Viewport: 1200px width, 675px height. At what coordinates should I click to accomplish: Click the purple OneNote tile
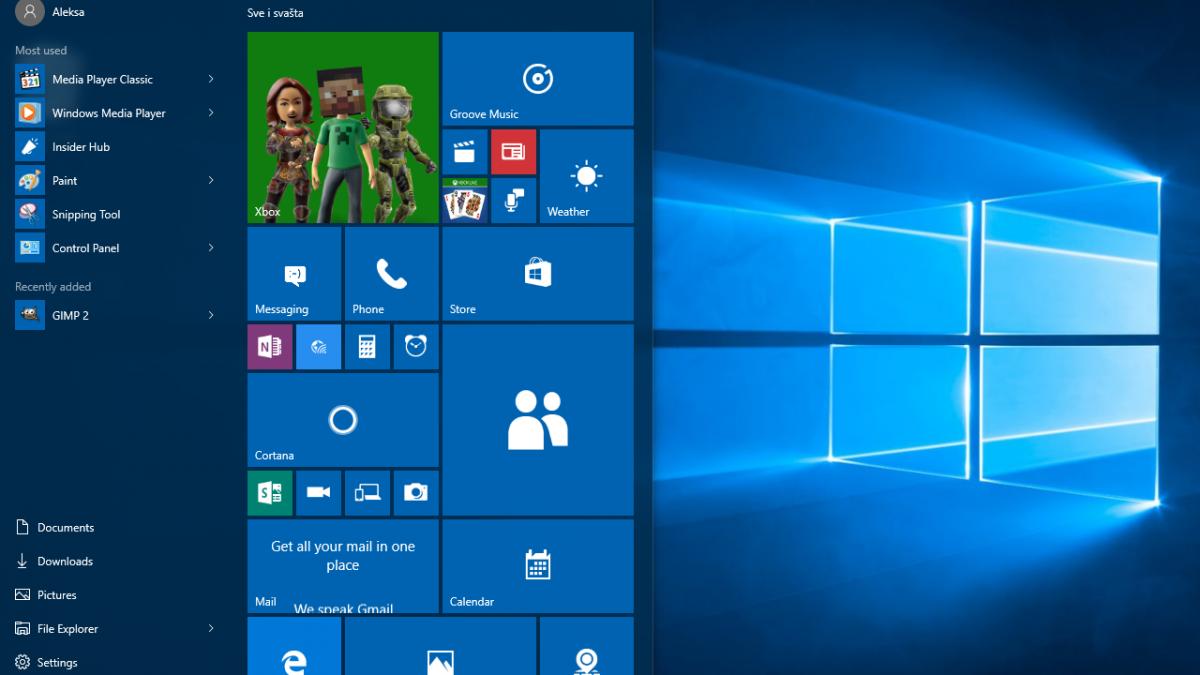270,347
